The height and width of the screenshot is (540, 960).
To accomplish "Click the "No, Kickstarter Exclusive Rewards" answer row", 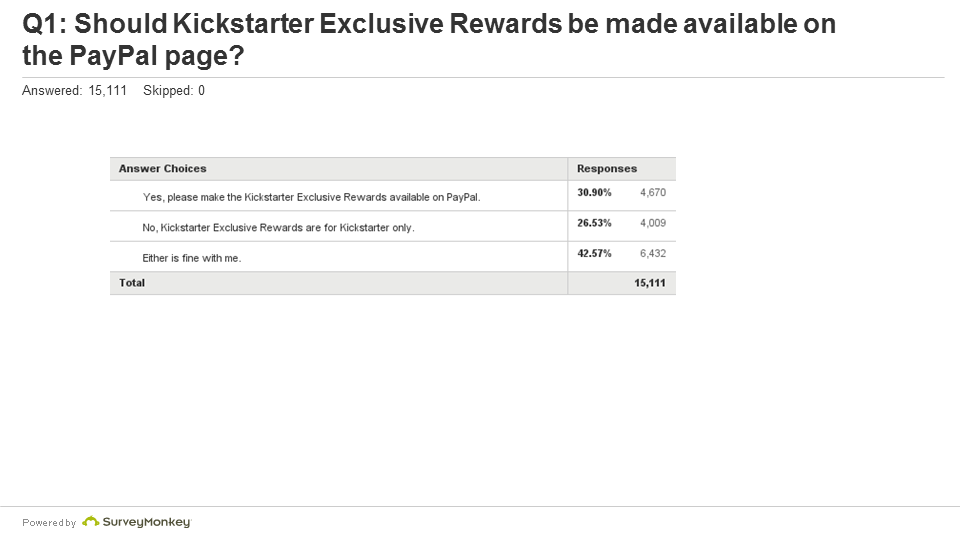I will (x=278, y=228).
